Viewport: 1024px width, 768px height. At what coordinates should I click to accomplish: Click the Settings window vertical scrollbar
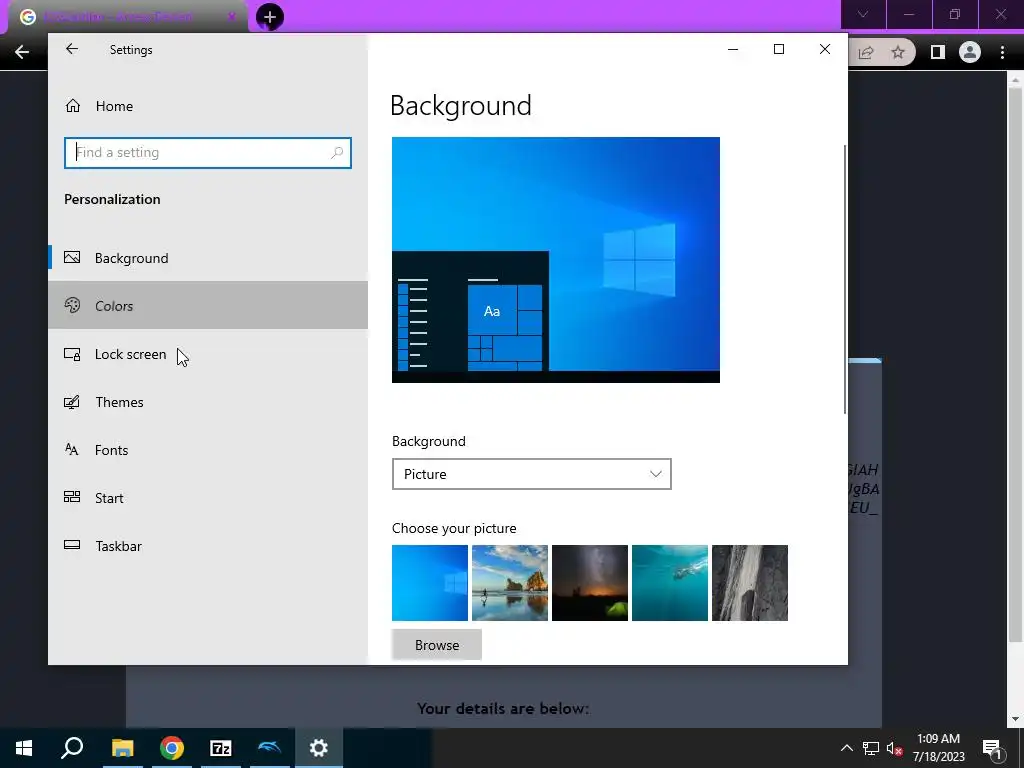(x=845, y=279)
